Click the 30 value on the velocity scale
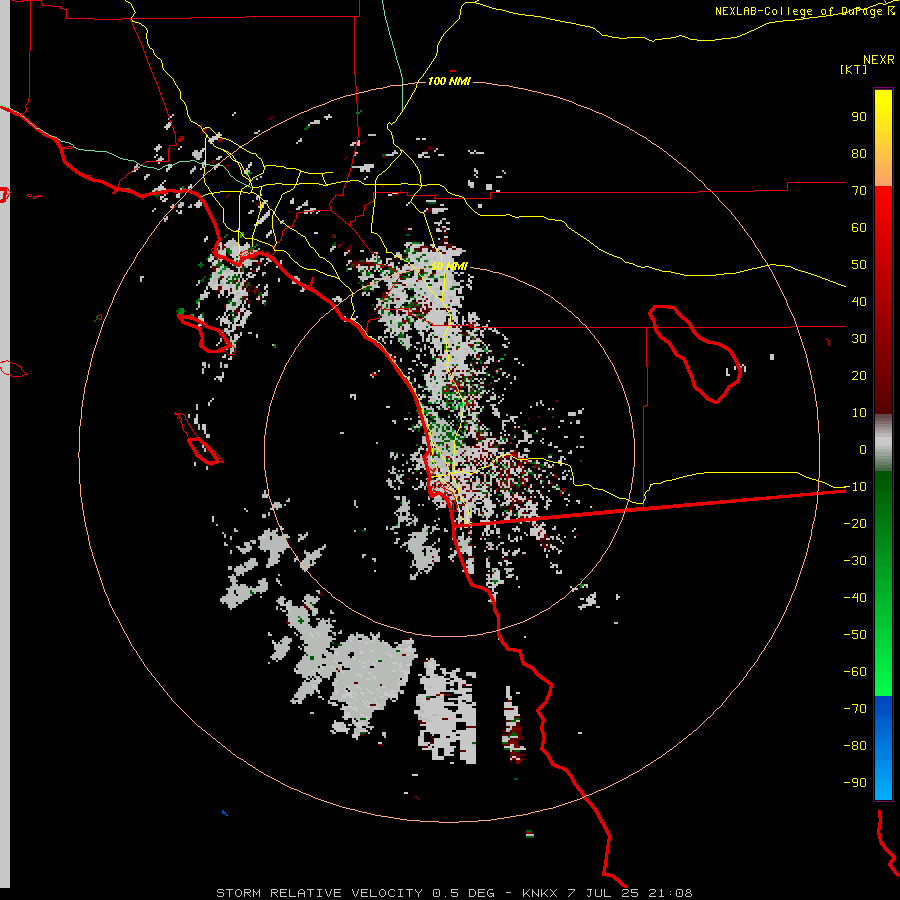The width and height of the screenshot is (900, 900). coord(859,339)
